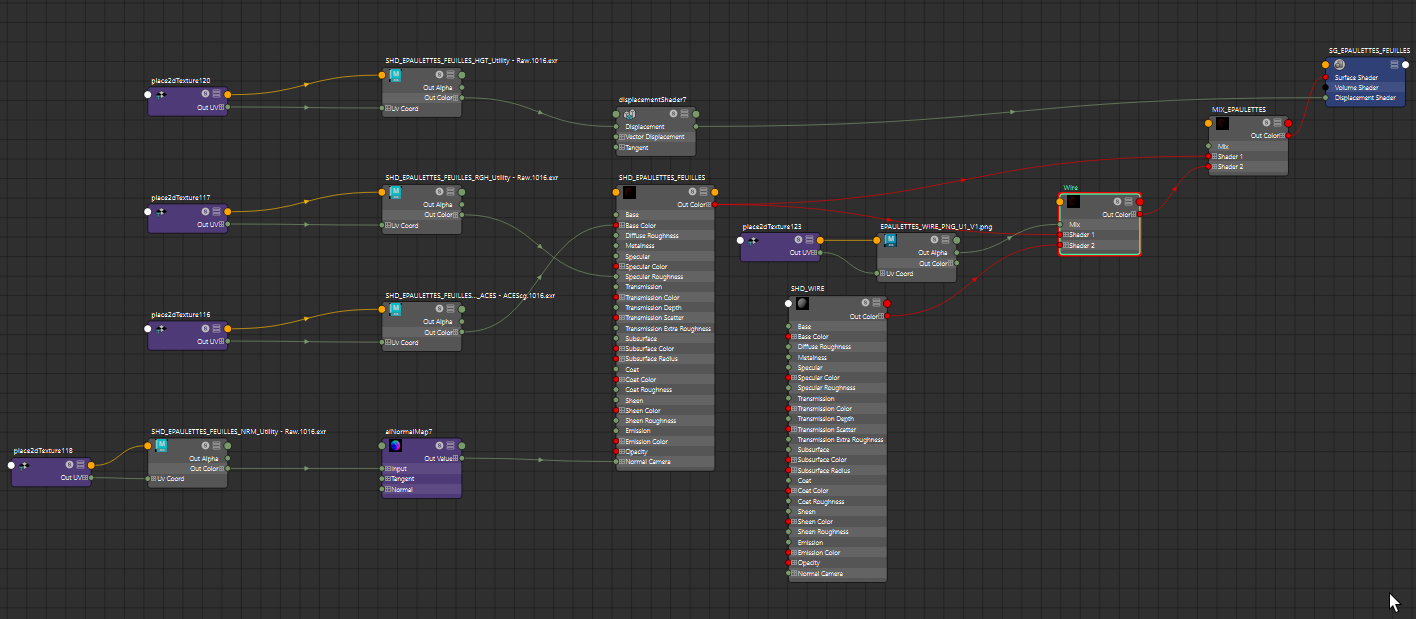Click the Normal Camera input port on SHD_EPAULETTES_FEUILLES
This screenshot has height=619, width=1416.
coord(617,462)
